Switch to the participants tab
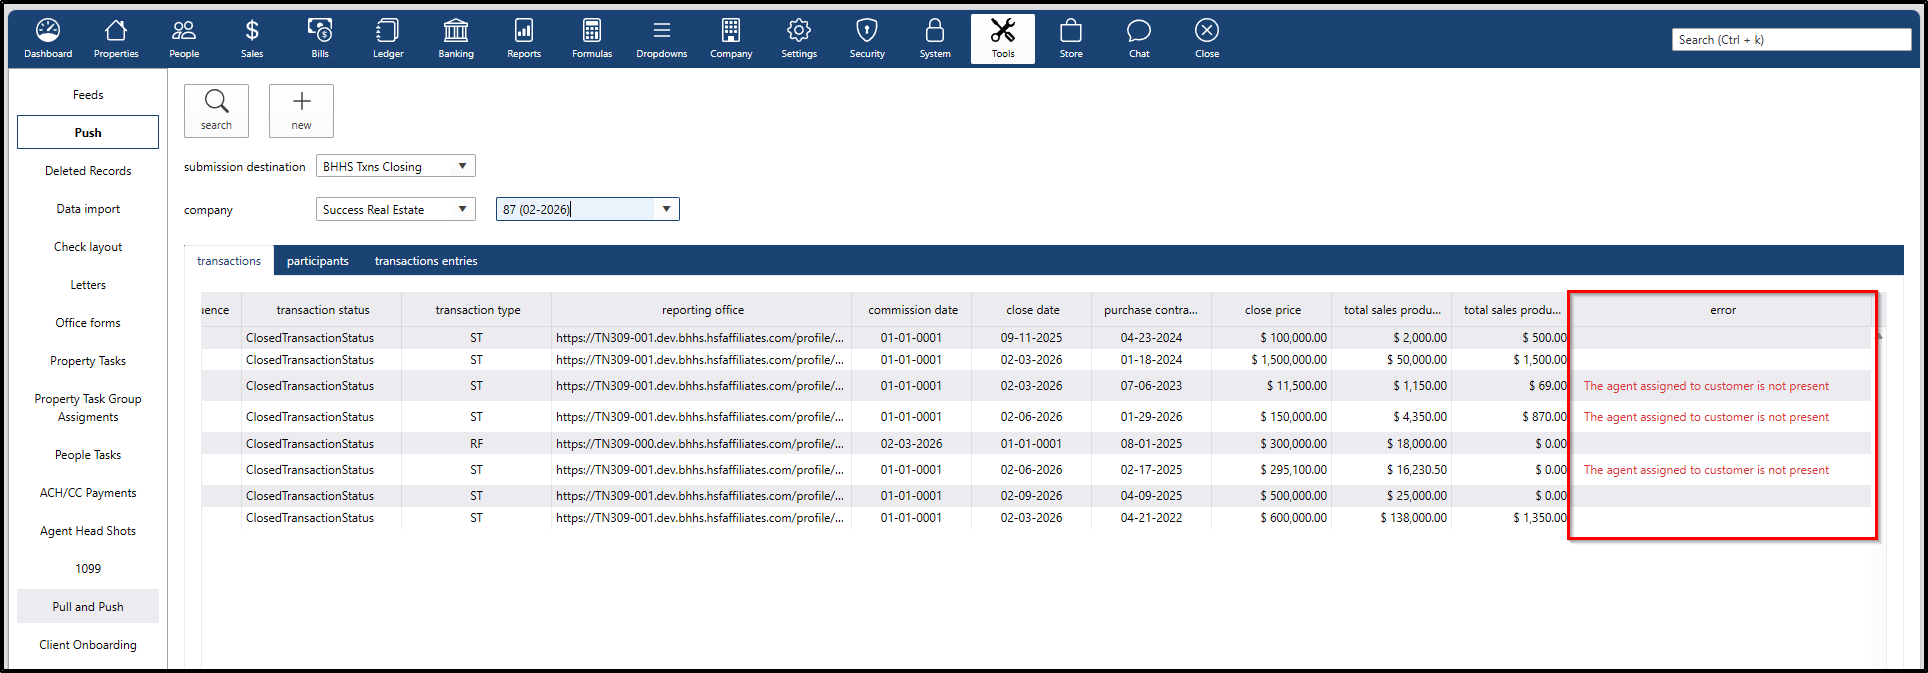 [318, 261]
